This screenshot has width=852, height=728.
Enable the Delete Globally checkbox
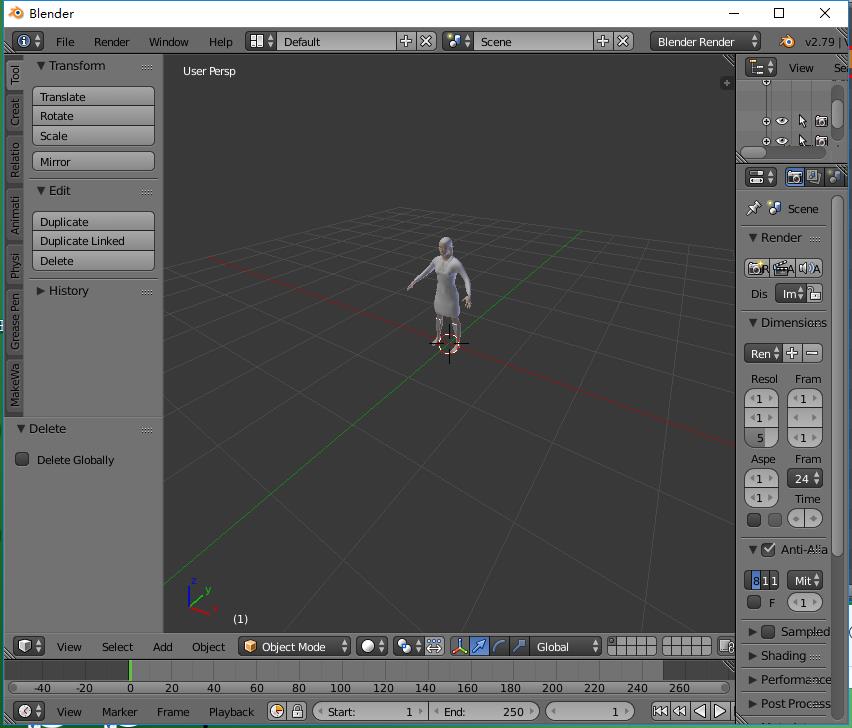tap(22, 460)
